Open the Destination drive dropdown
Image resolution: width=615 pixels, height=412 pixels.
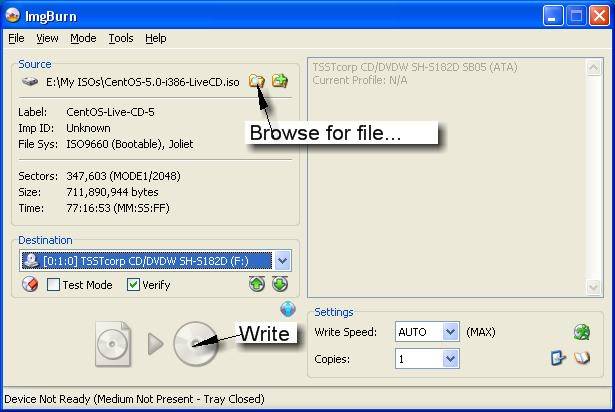282,261
